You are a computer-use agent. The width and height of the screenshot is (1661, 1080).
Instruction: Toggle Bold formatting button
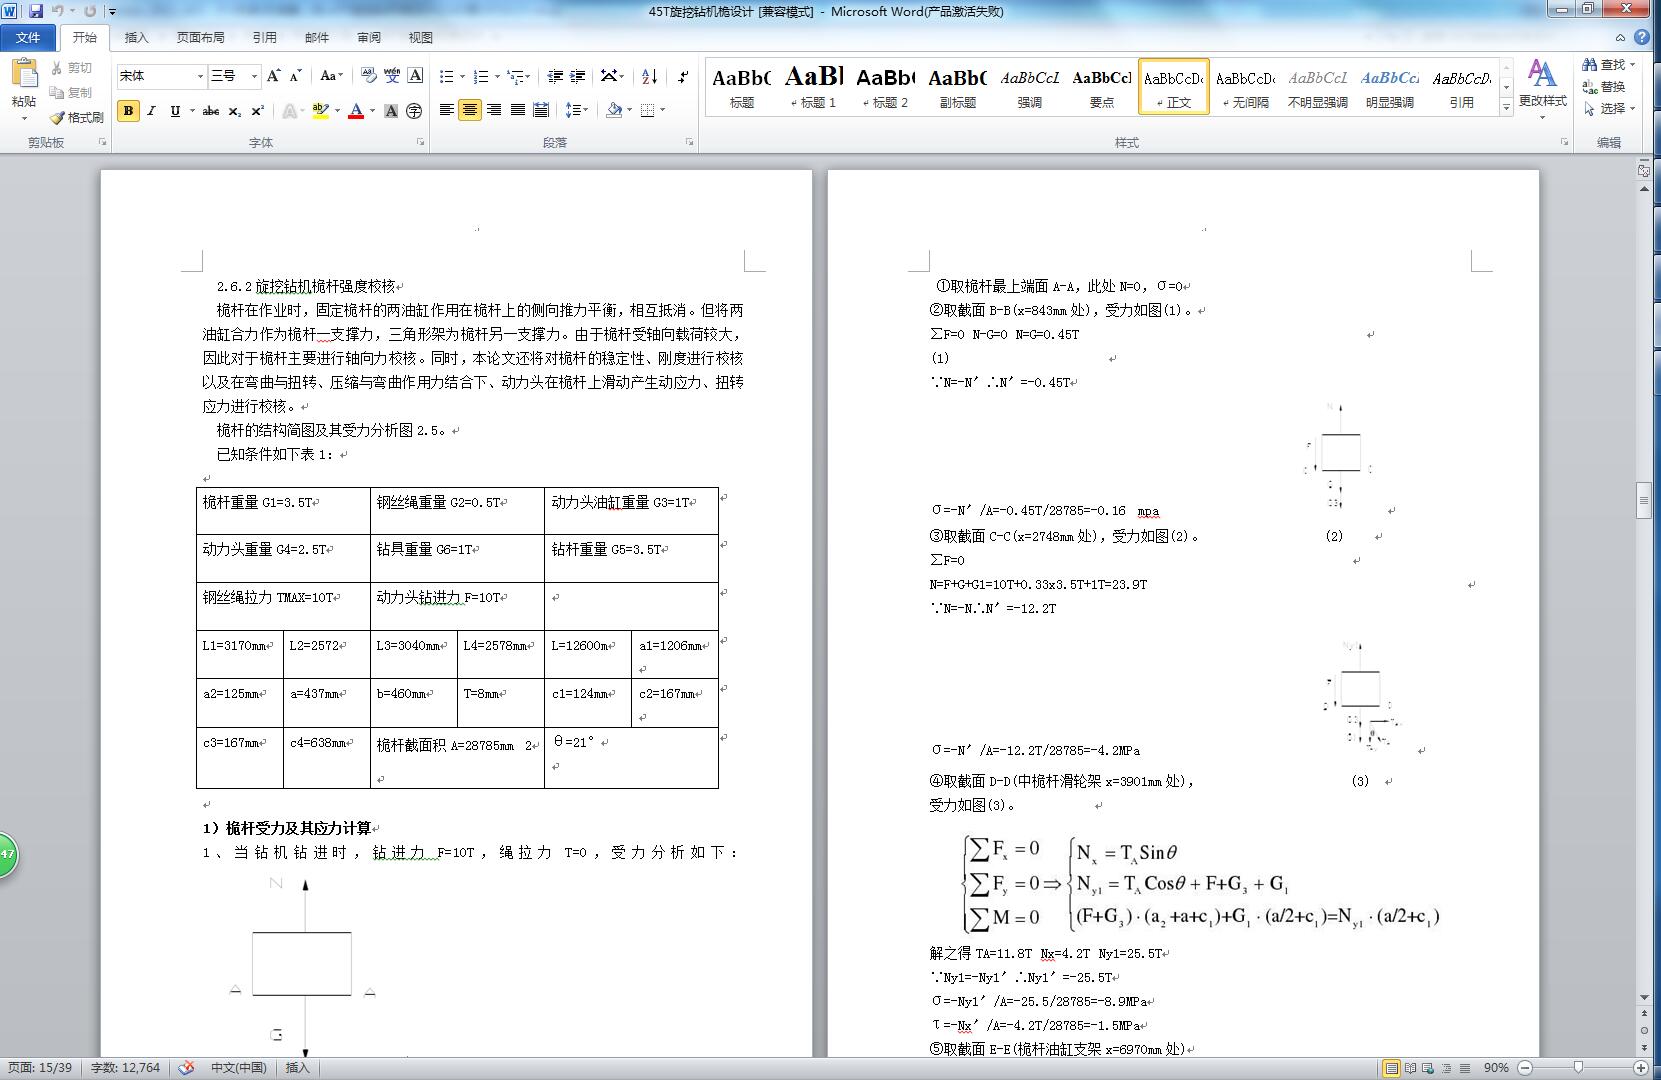pos(128,111)
